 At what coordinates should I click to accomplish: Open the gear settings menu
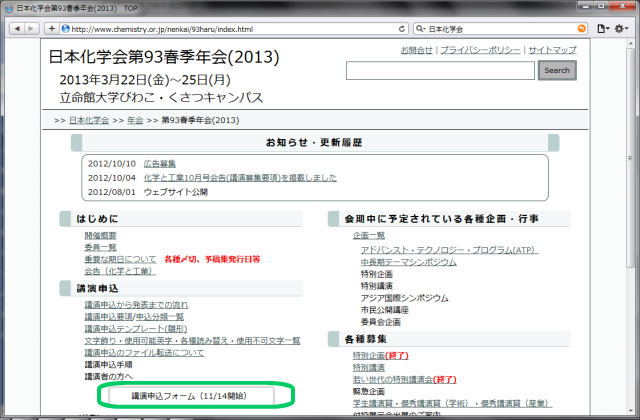click(623, 29)
